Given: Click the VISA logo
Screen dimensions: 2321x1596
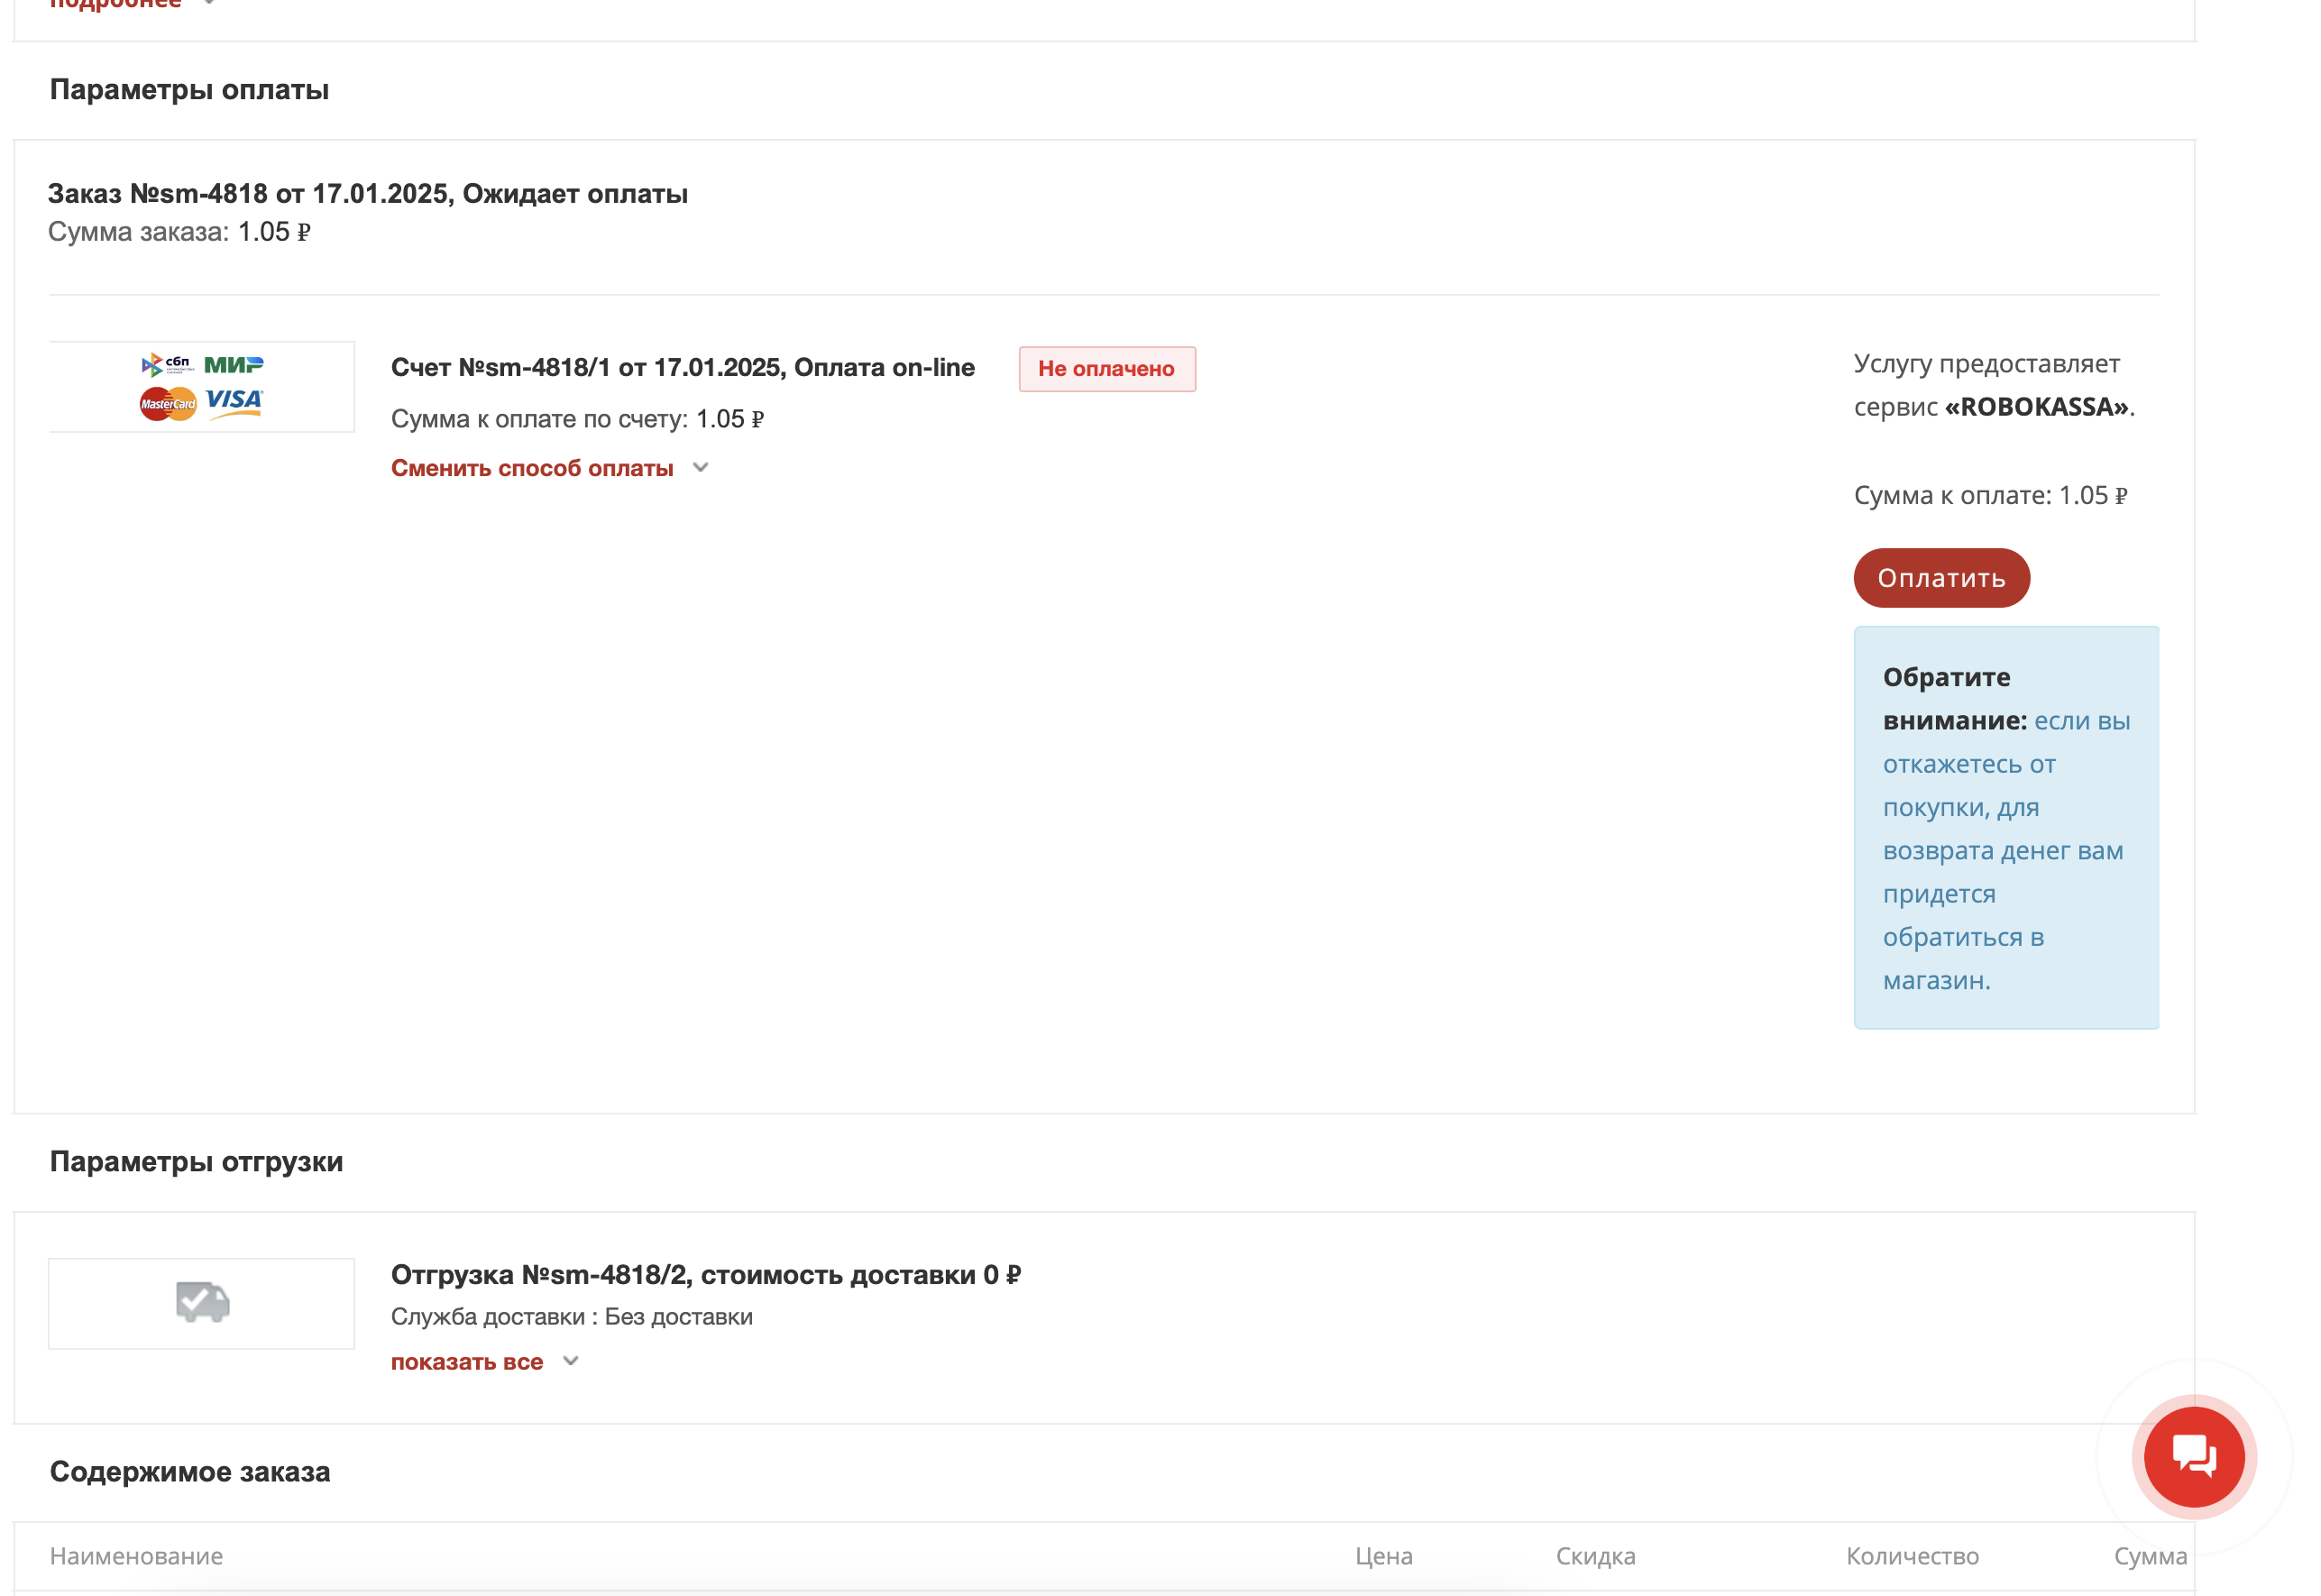Looking at the screenshot, I should pos(234,403).
